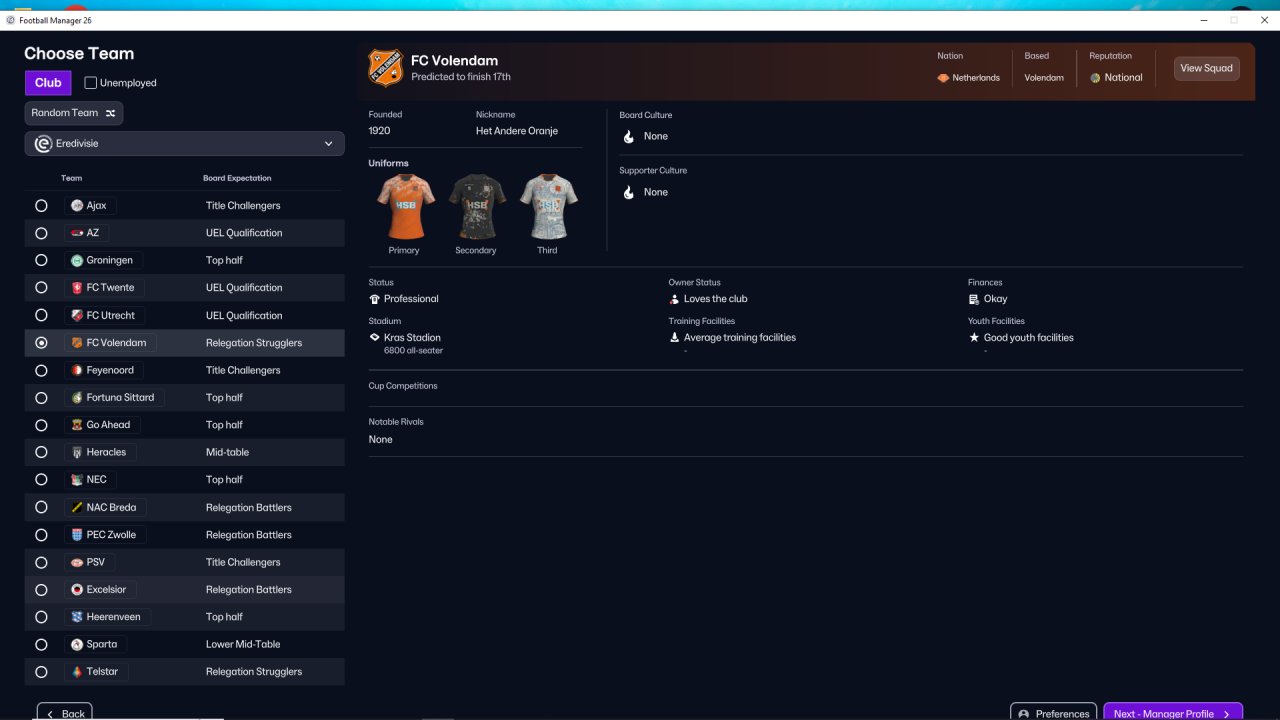Viewport: 1280px width, 720px height.
Task: Click the Board Culture flame icon
Action: [x=628, y=136]
